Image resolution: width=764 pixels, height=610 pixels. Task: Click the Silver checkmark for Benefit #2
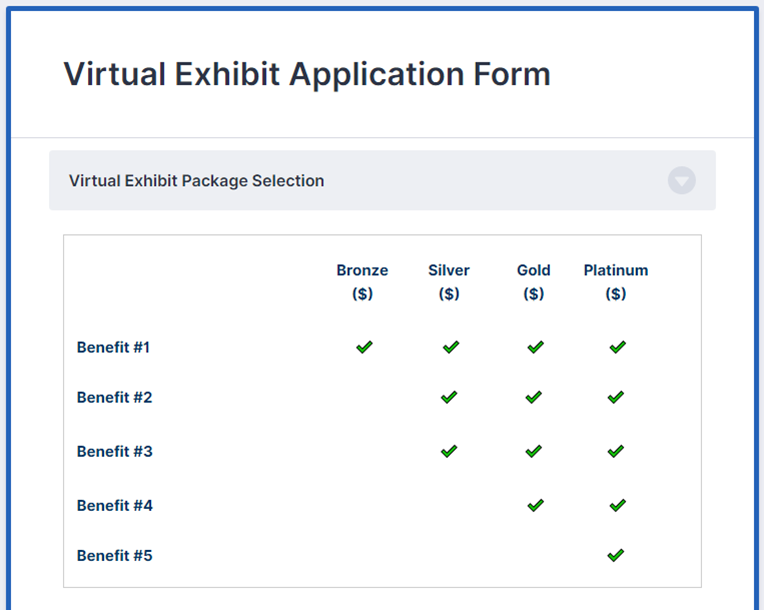click(449, 397)
